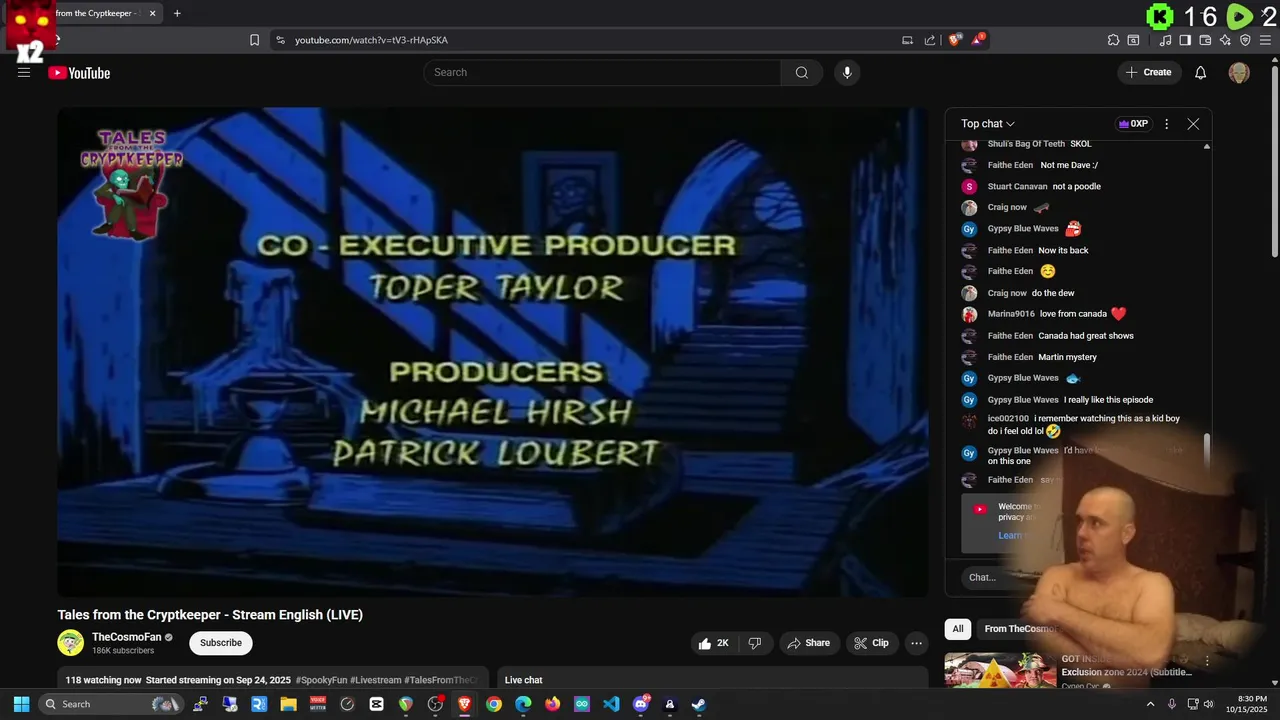Like the video with thumbs up
The image size is (1280, 720).
pos(714,643)
